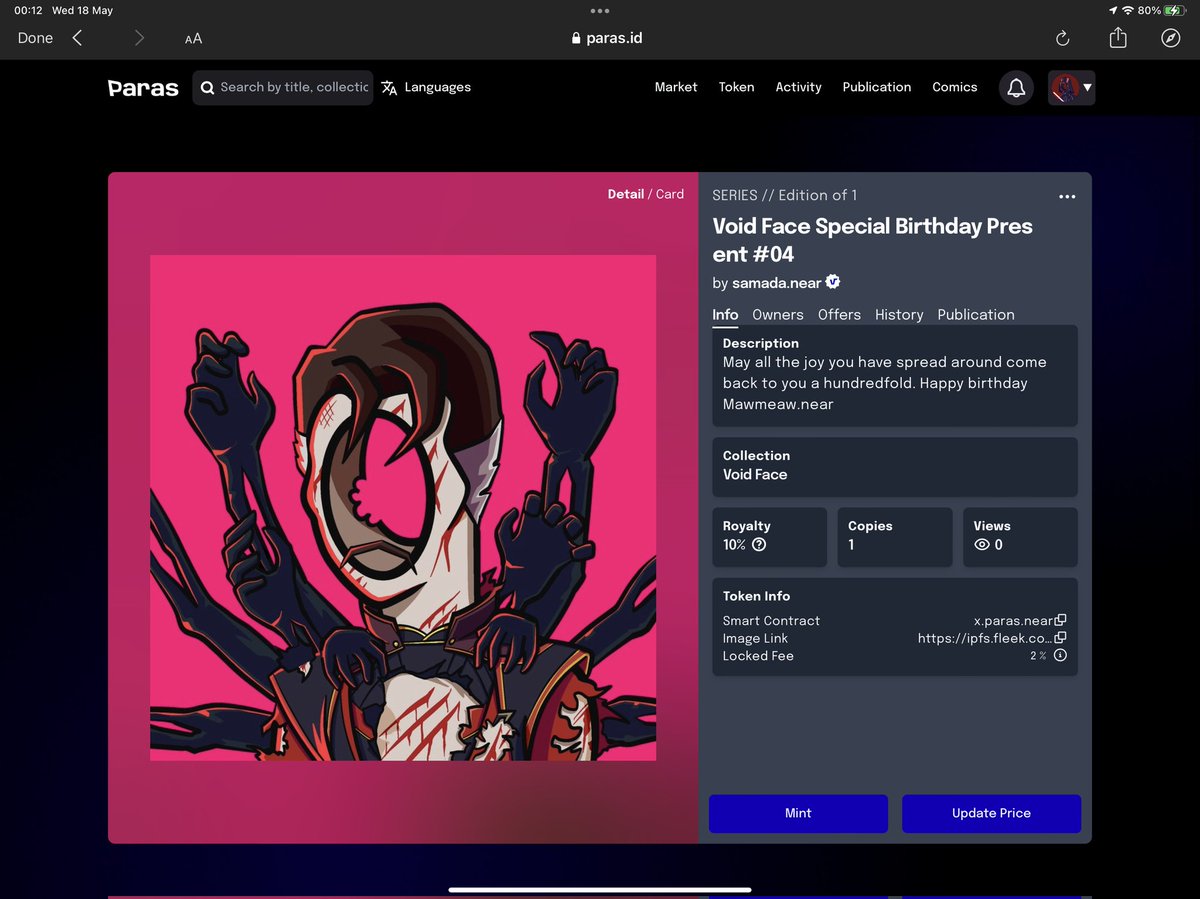Copy the x.paras.near smart contract
The height and width of the screenshot is (899, 1200).
[1061, 620]
